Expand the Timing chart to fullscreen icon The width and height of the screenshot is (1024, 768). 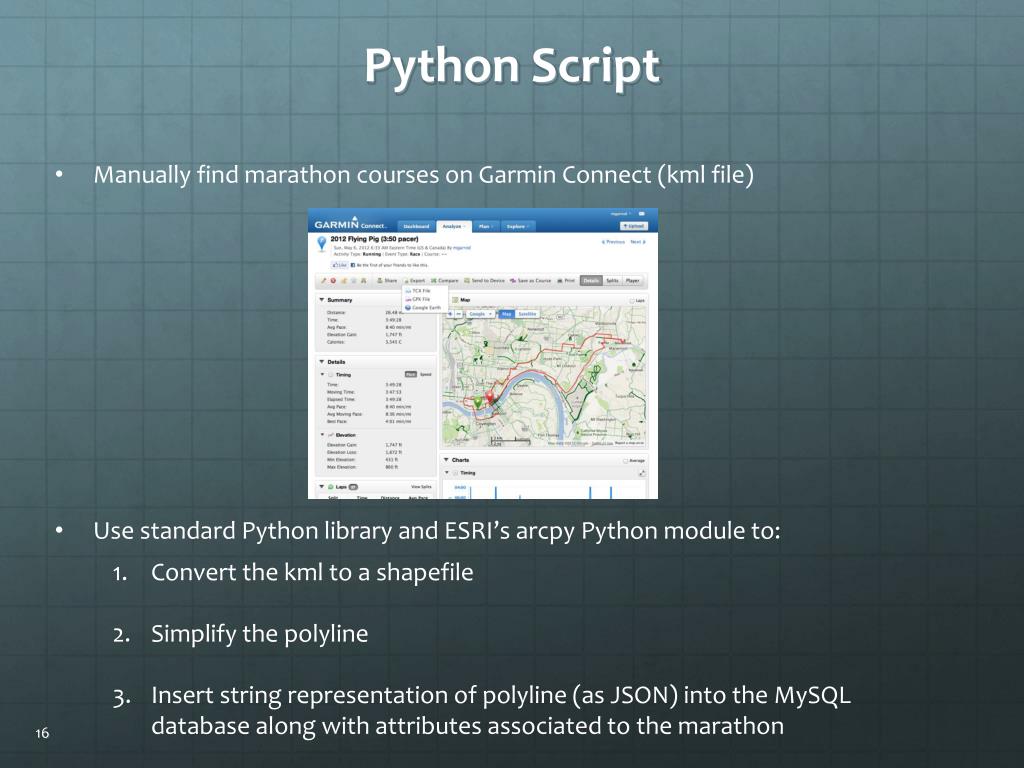(x=642, y=473)
